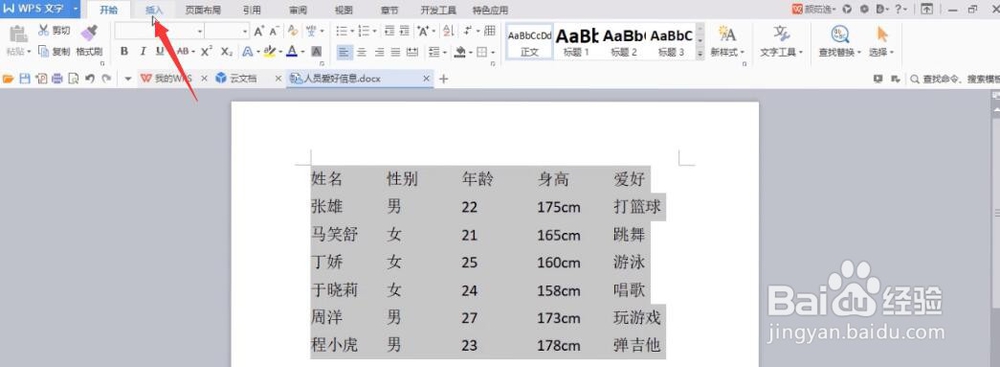Switch to the 开发工具 ribbon tab
1000x367 pixels.
point(438,10)
